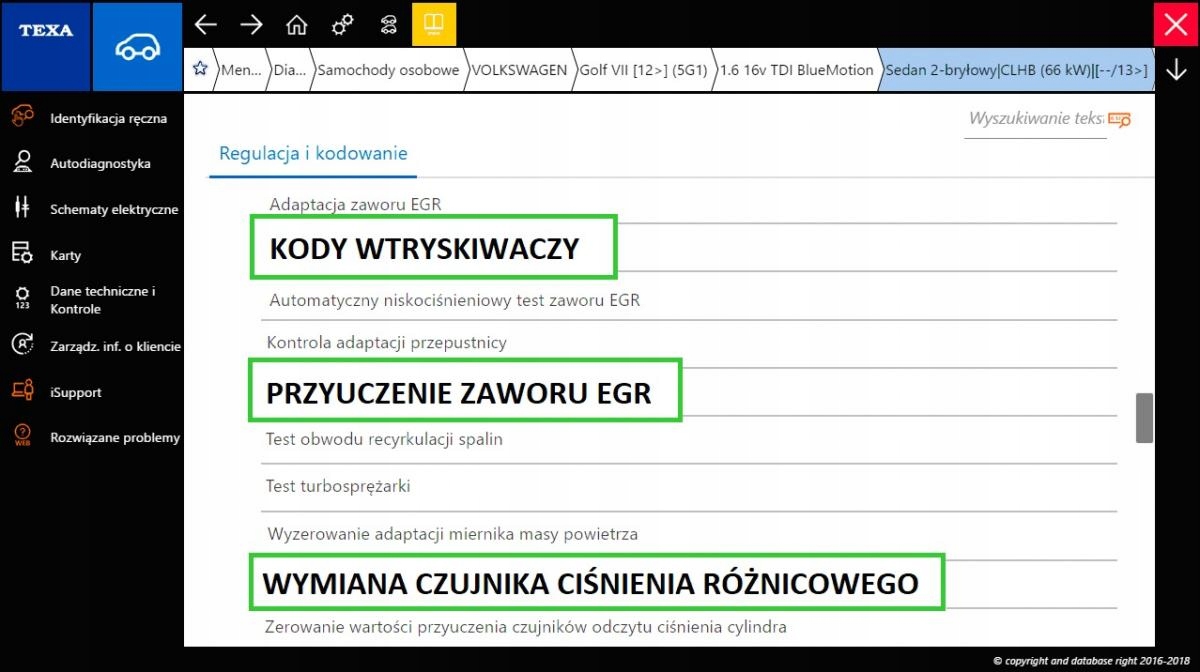Click the keyboard search icon
This screenshot has width=1200, height=672.
pos(1119,120)
